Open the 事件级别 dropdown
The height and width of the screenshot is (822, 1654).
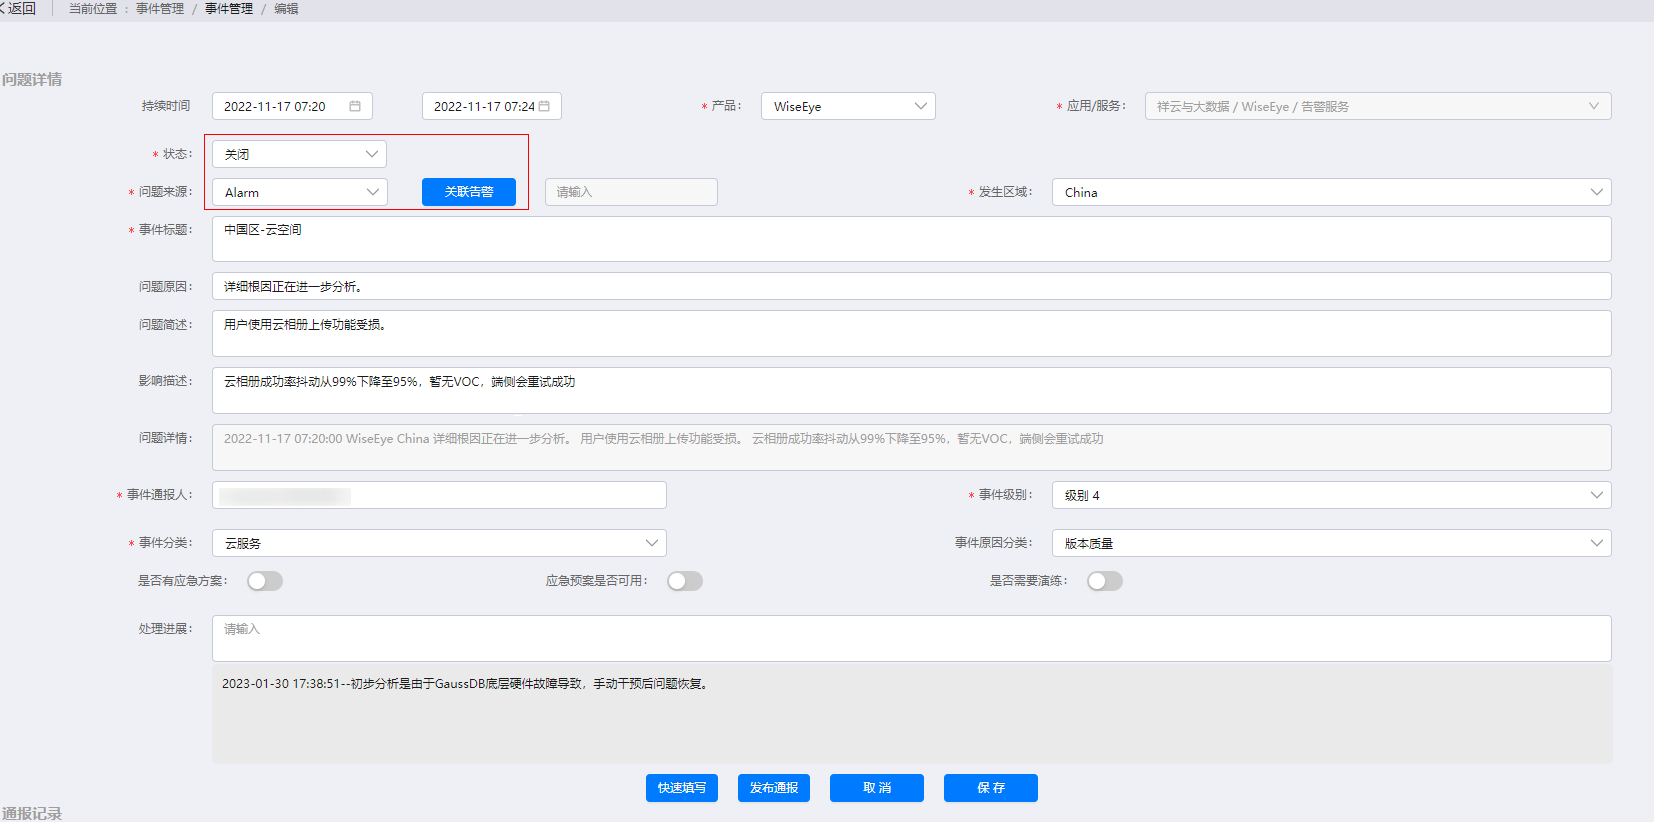tap(1331, 495)
